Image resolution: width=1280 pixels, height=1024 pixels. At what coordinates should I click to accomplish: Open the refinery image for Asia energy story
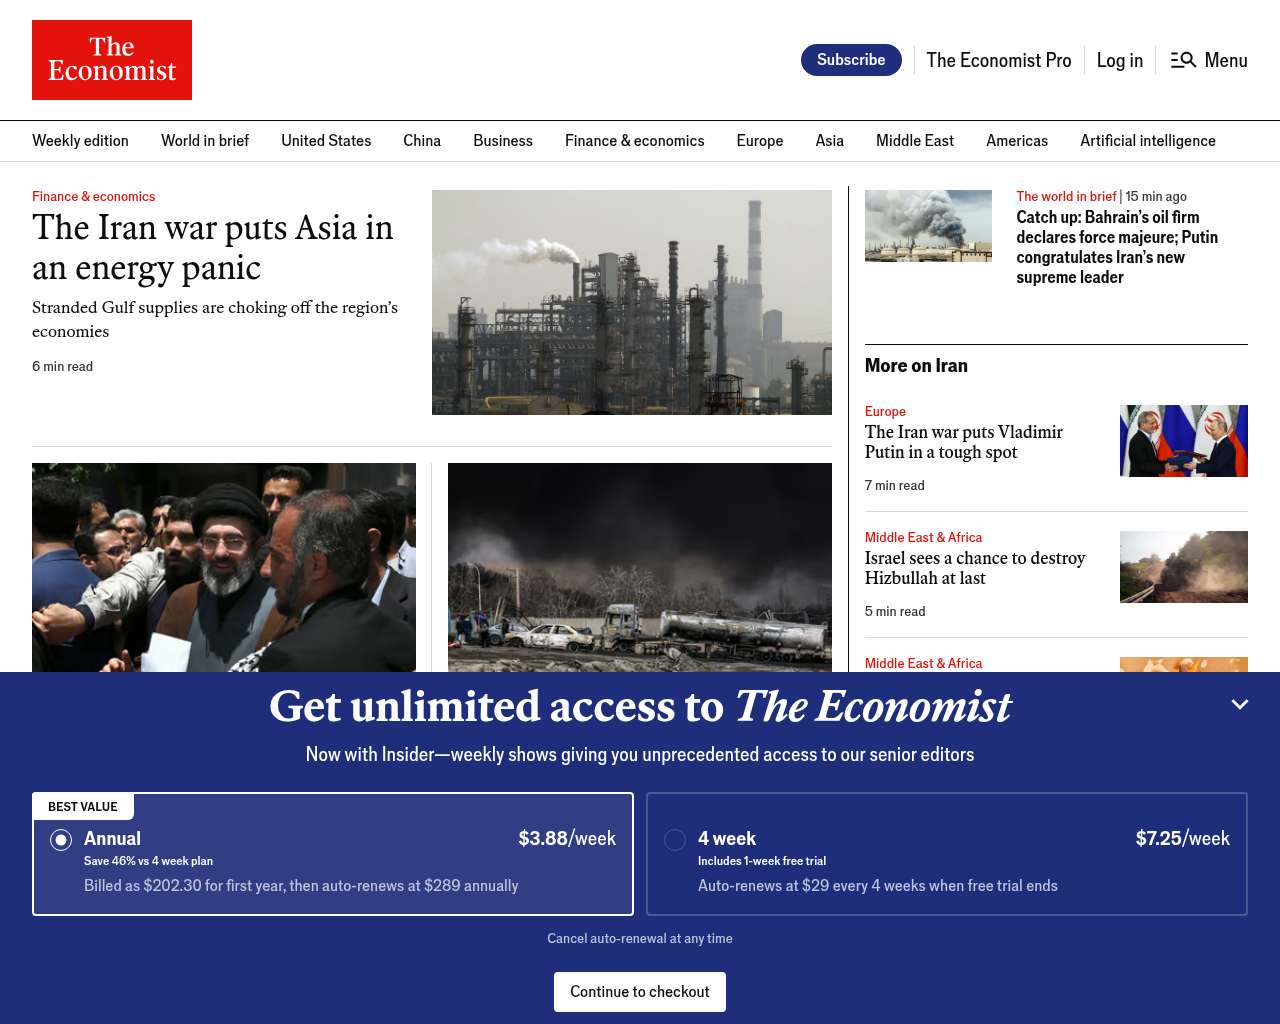632,302
